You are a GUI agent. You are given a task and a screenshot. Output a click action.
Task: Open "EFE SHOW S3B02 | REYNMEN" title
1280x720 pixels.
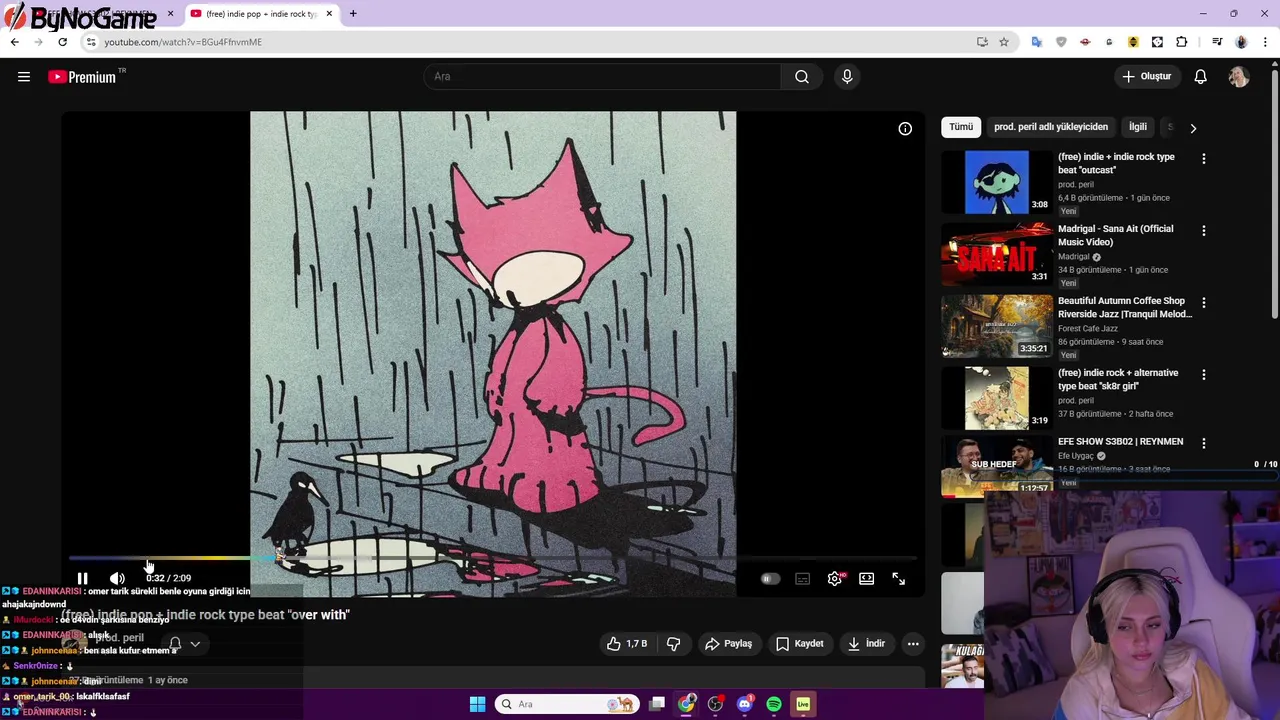point(1120,442)
